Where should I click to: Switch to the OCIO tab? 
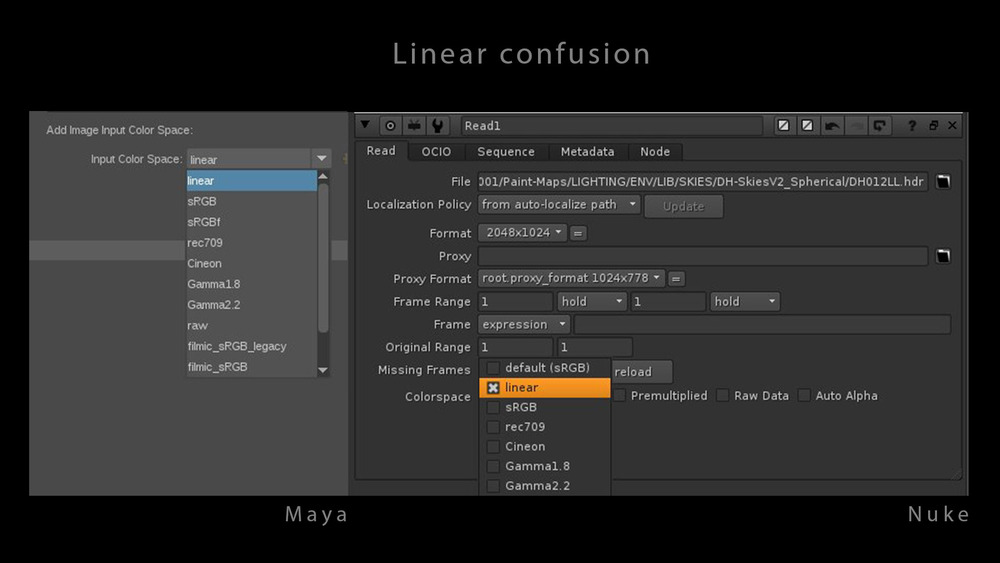click(x=436, y=152)
